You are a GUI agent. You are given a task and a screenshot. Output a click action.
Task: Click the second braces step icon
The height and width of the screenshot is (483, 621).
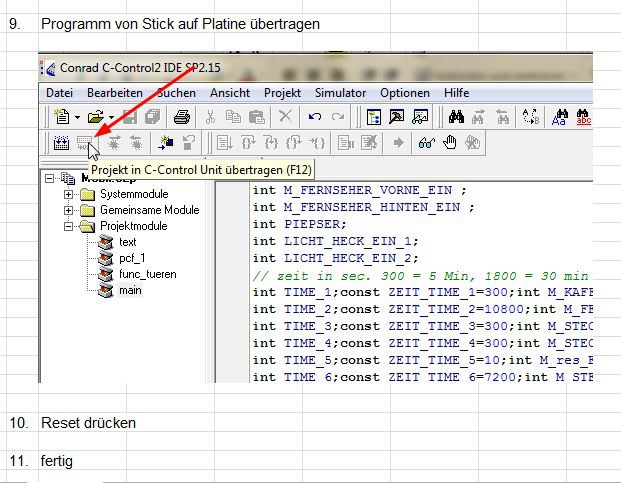coord(271,143)
